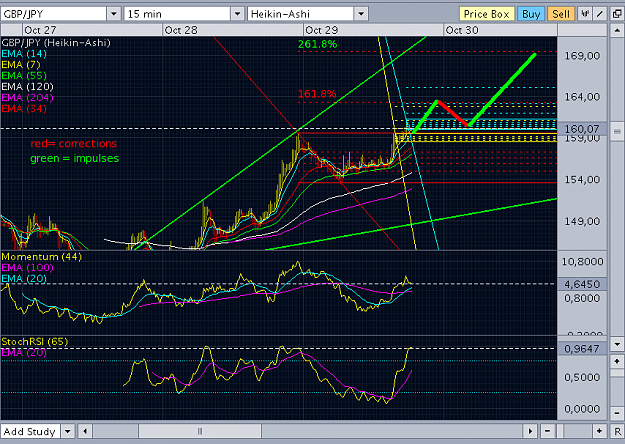Open the Add Study dropdown arrow

(x=68, y=431)
